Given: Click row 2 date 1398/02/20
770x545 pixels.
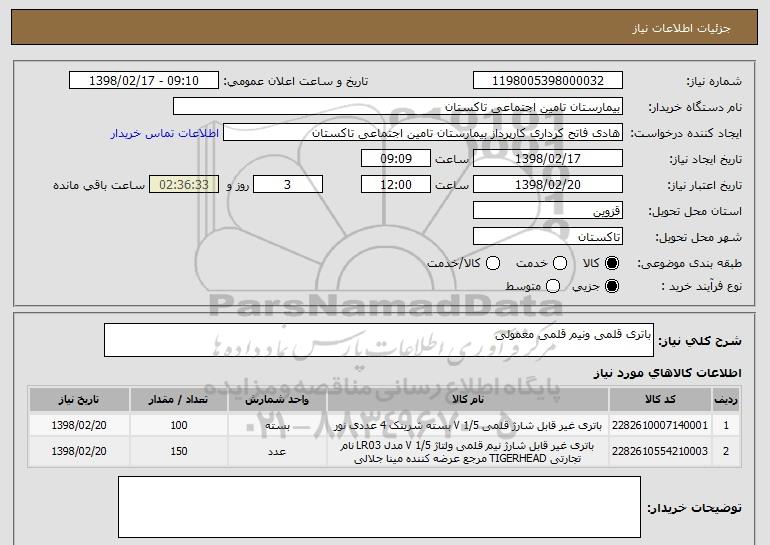Looking at the screenshot, I should (x=79, y=451).
